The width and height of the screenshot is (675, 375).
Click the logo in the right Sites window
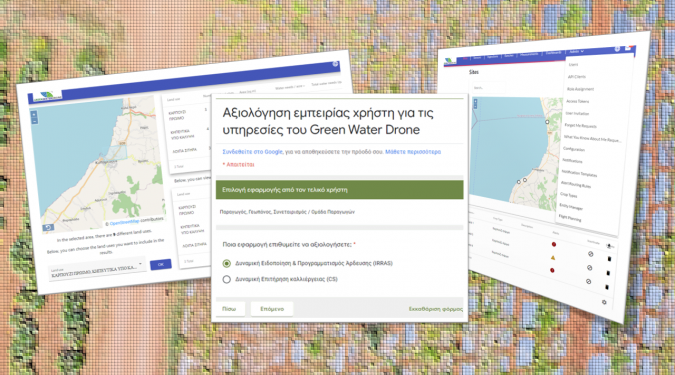449,61
